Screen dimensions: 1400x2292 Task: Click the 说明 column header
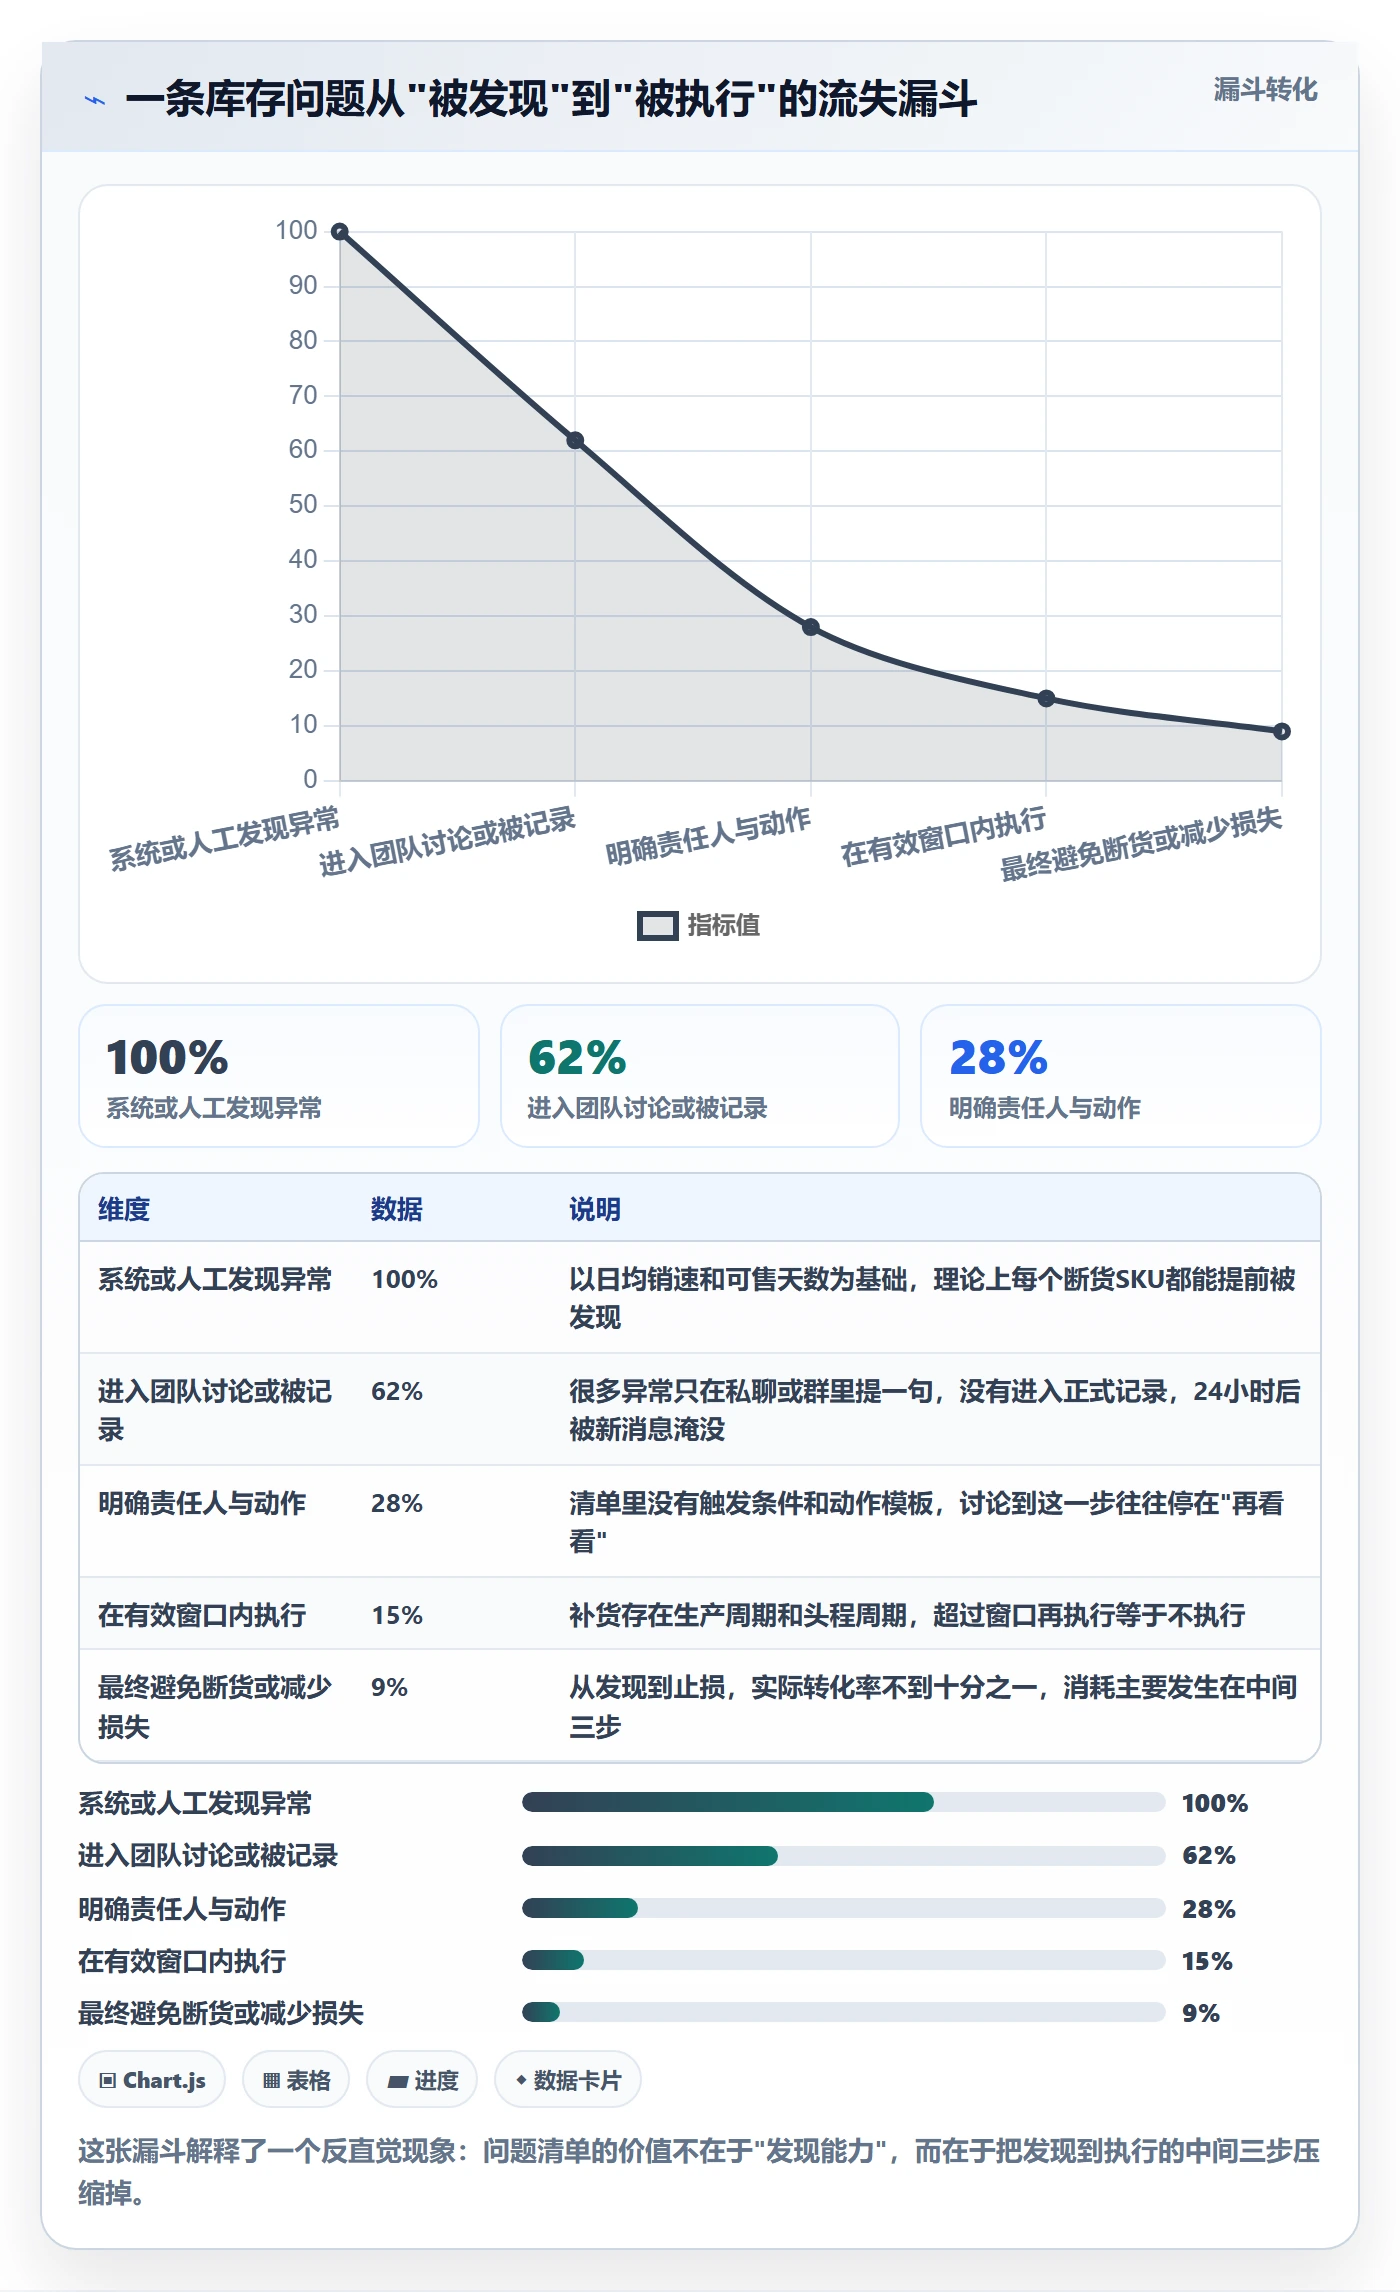tap(595, 1209)
